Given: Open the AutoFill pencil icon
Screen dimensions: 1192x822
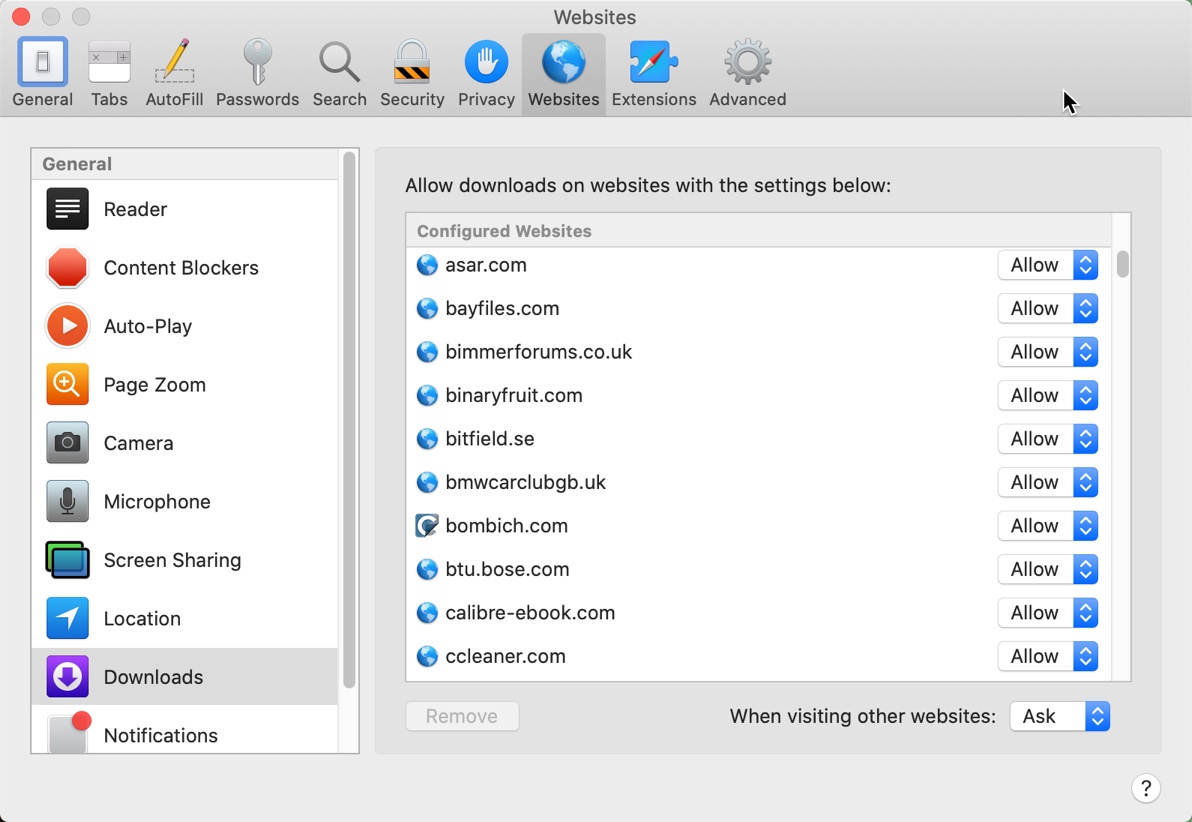Looking at the screenshot, I should pyautogui.click(x=175, y=61).
